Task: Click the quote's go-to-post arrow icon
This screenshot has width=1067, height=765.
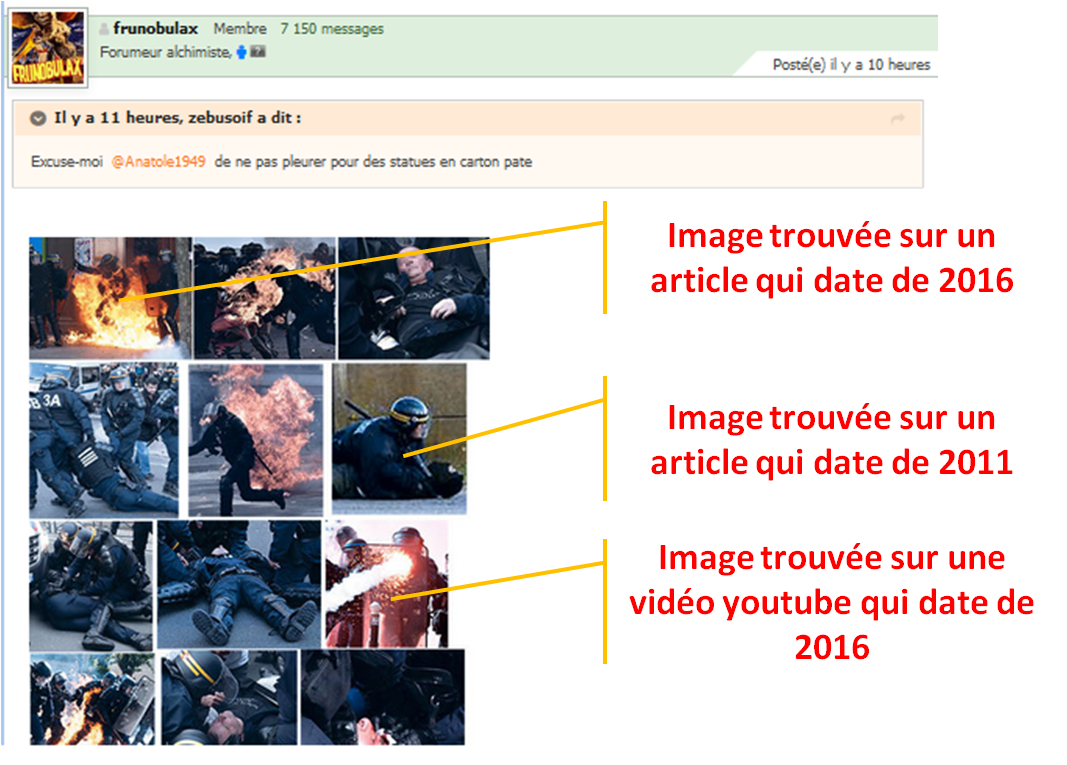Action: [897, 119]
